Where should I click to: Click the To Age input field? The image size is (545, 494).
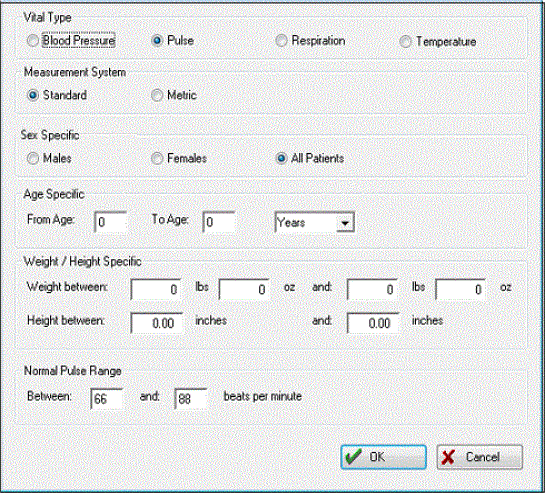[219, 222]
